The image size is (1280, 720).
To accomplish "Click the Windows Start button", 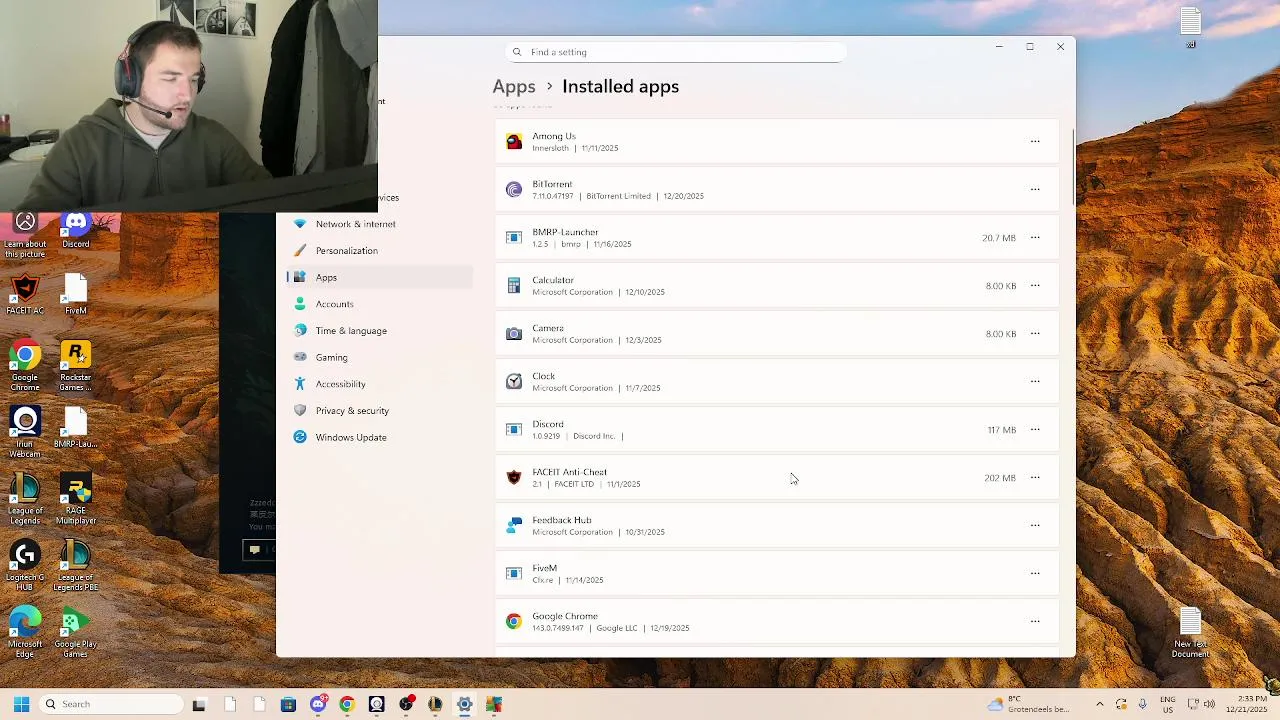I will point(21,704).
